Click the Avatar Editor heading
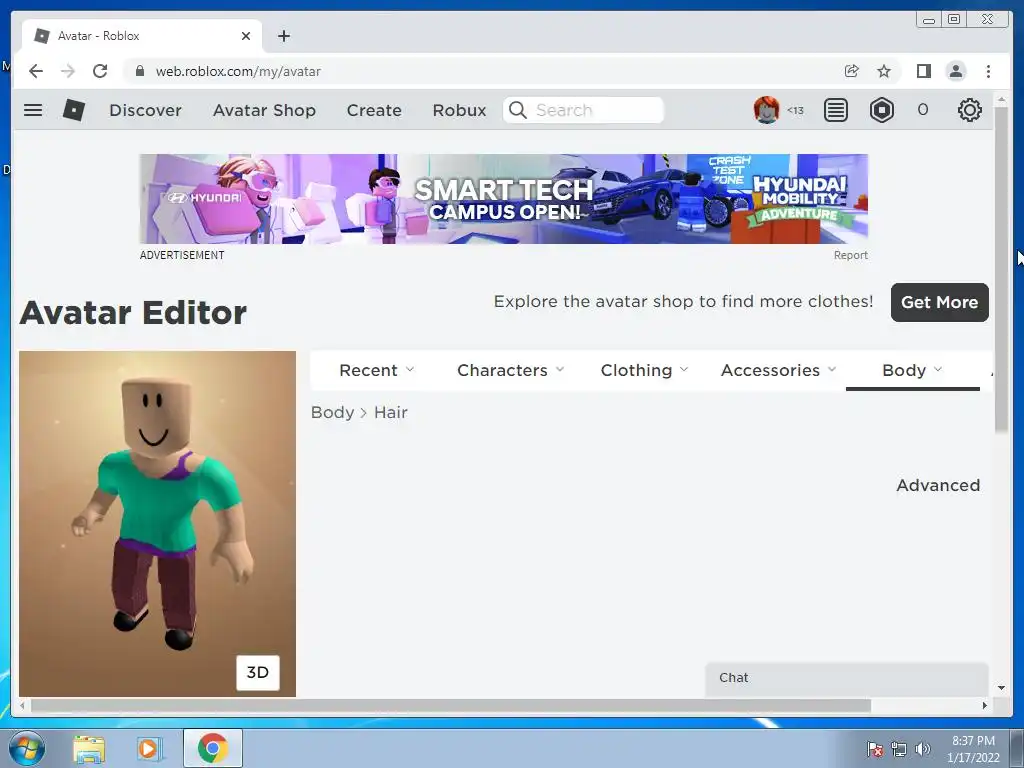Image resolution: width=1024 pixels, height=768 pixels. 133,312
